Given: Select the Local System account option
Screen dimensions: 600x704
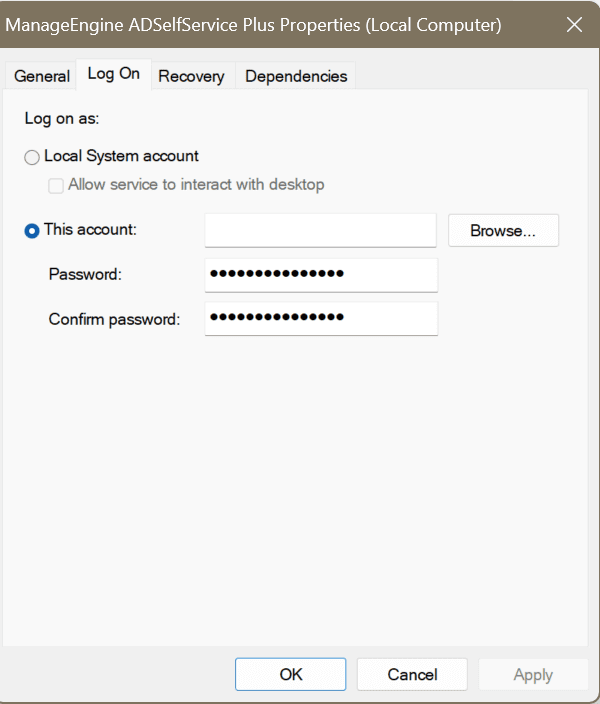Looking at the screenshot, I should (x=33, y=157).
